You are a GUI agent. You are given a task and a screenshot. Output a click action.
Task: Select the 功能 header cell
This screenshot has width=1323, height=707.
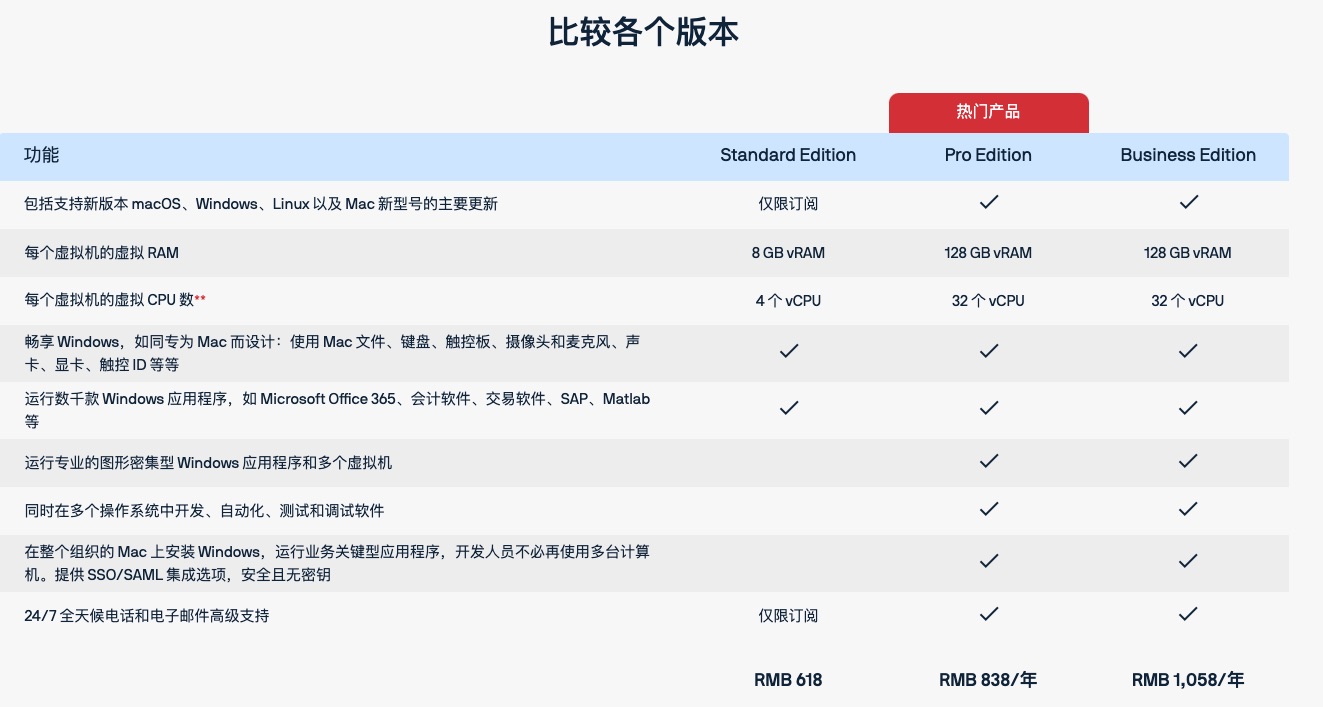[x=42, y=156]
